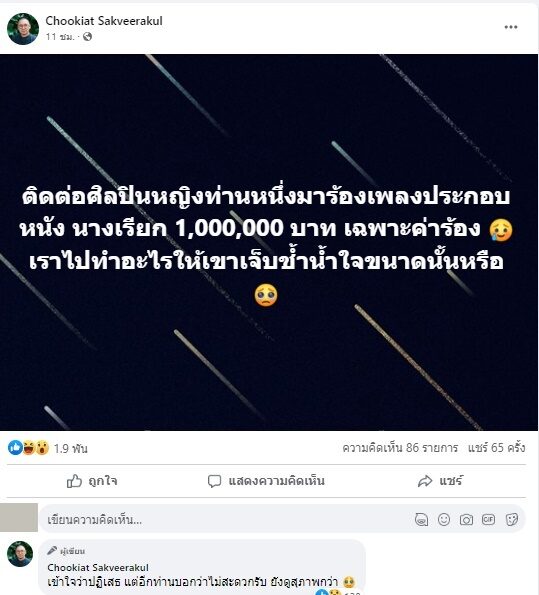Click the post author's profile picture

(x=23, y=29)
